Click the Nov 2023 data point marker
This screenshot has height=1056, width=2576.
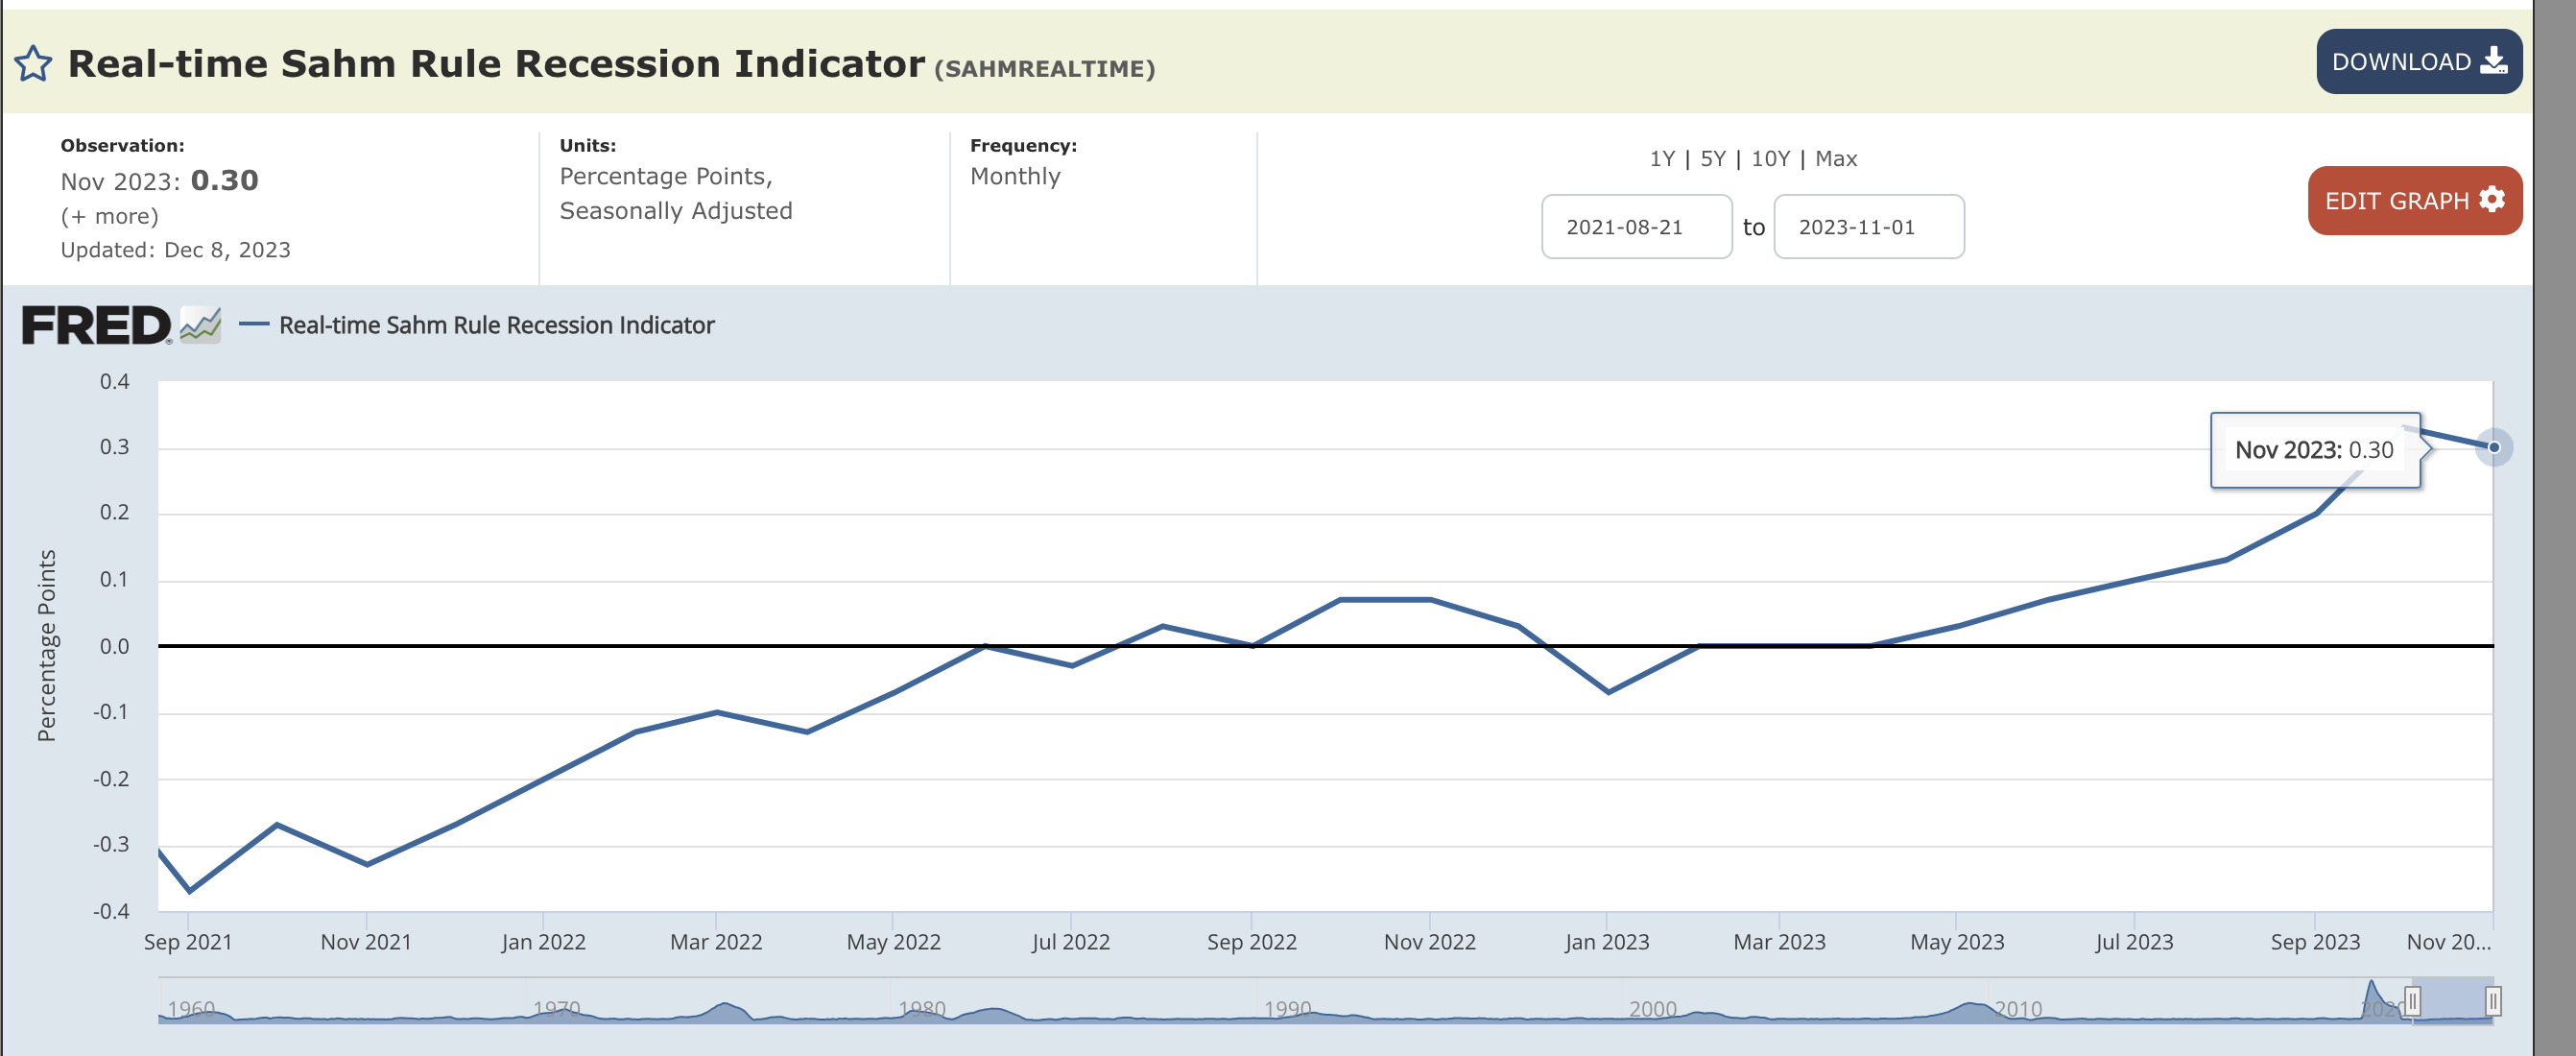(2493, 447)
